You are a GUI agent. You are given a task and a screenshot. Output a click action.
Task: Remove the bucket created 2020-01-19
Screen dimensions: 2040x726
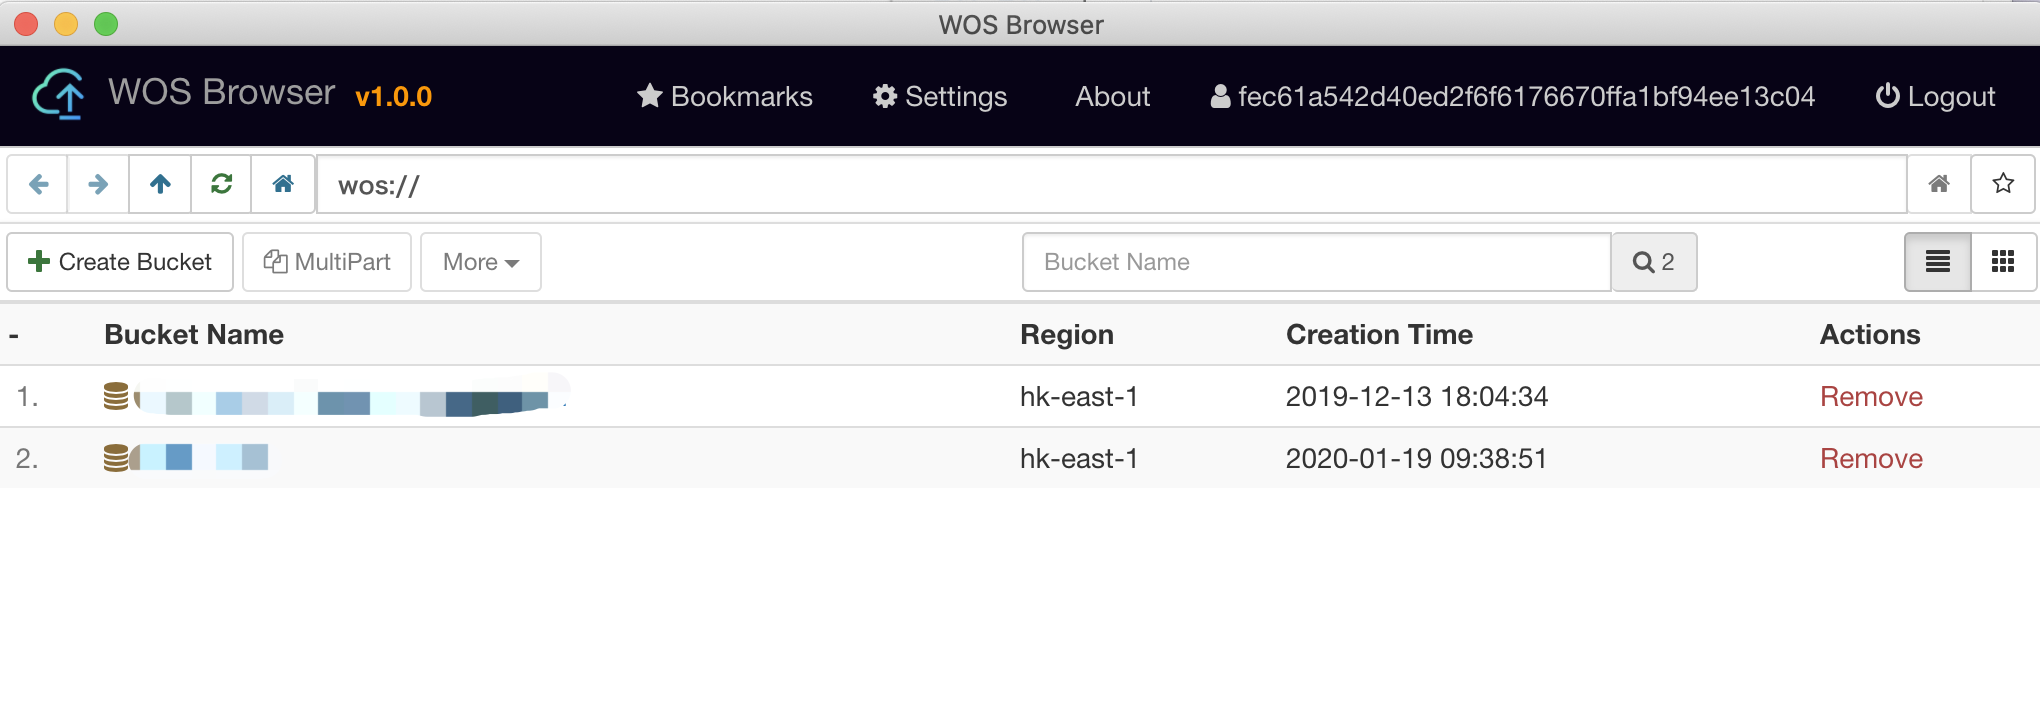pos(1871,459)
